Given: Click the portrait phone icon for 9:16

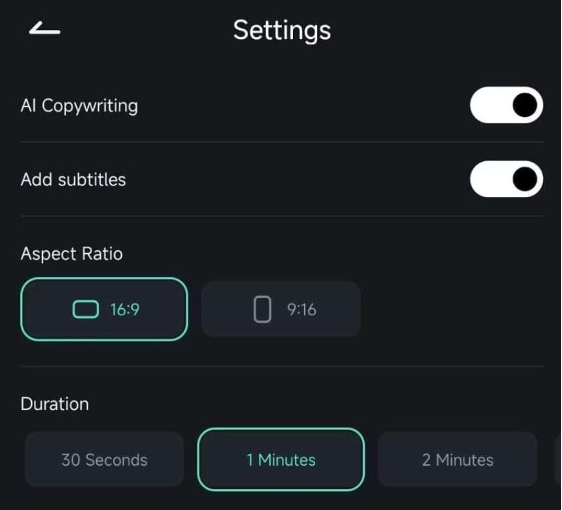Looking at the screenshot, I should pos(262,309).
